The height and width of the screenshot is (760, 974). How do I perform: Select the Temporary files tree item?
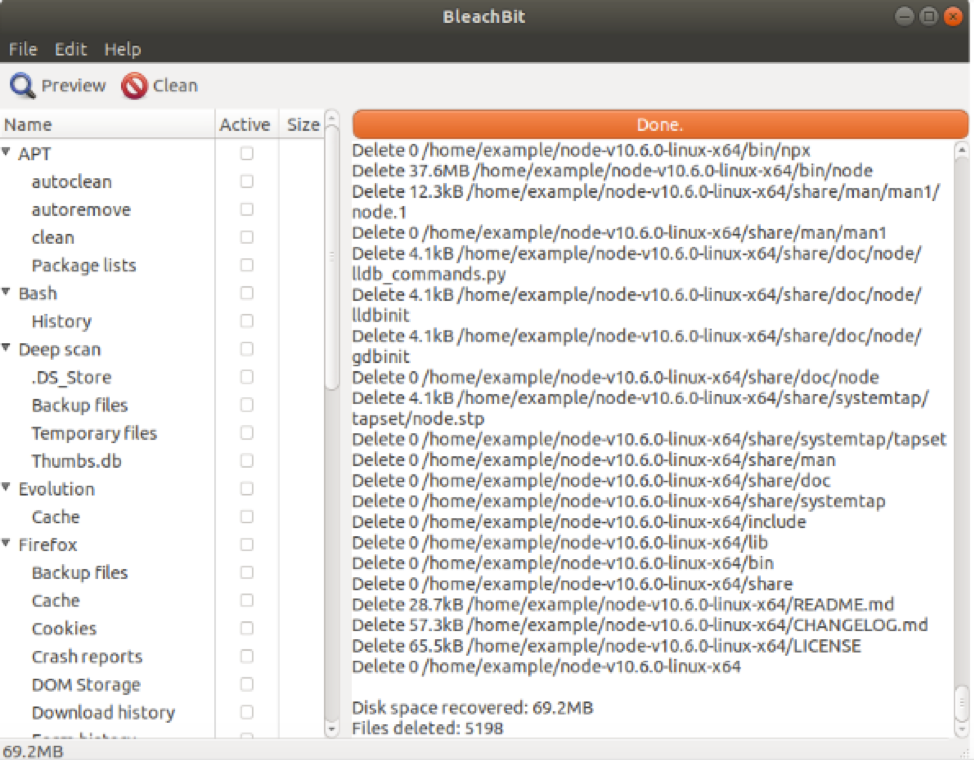coord(94,433)
